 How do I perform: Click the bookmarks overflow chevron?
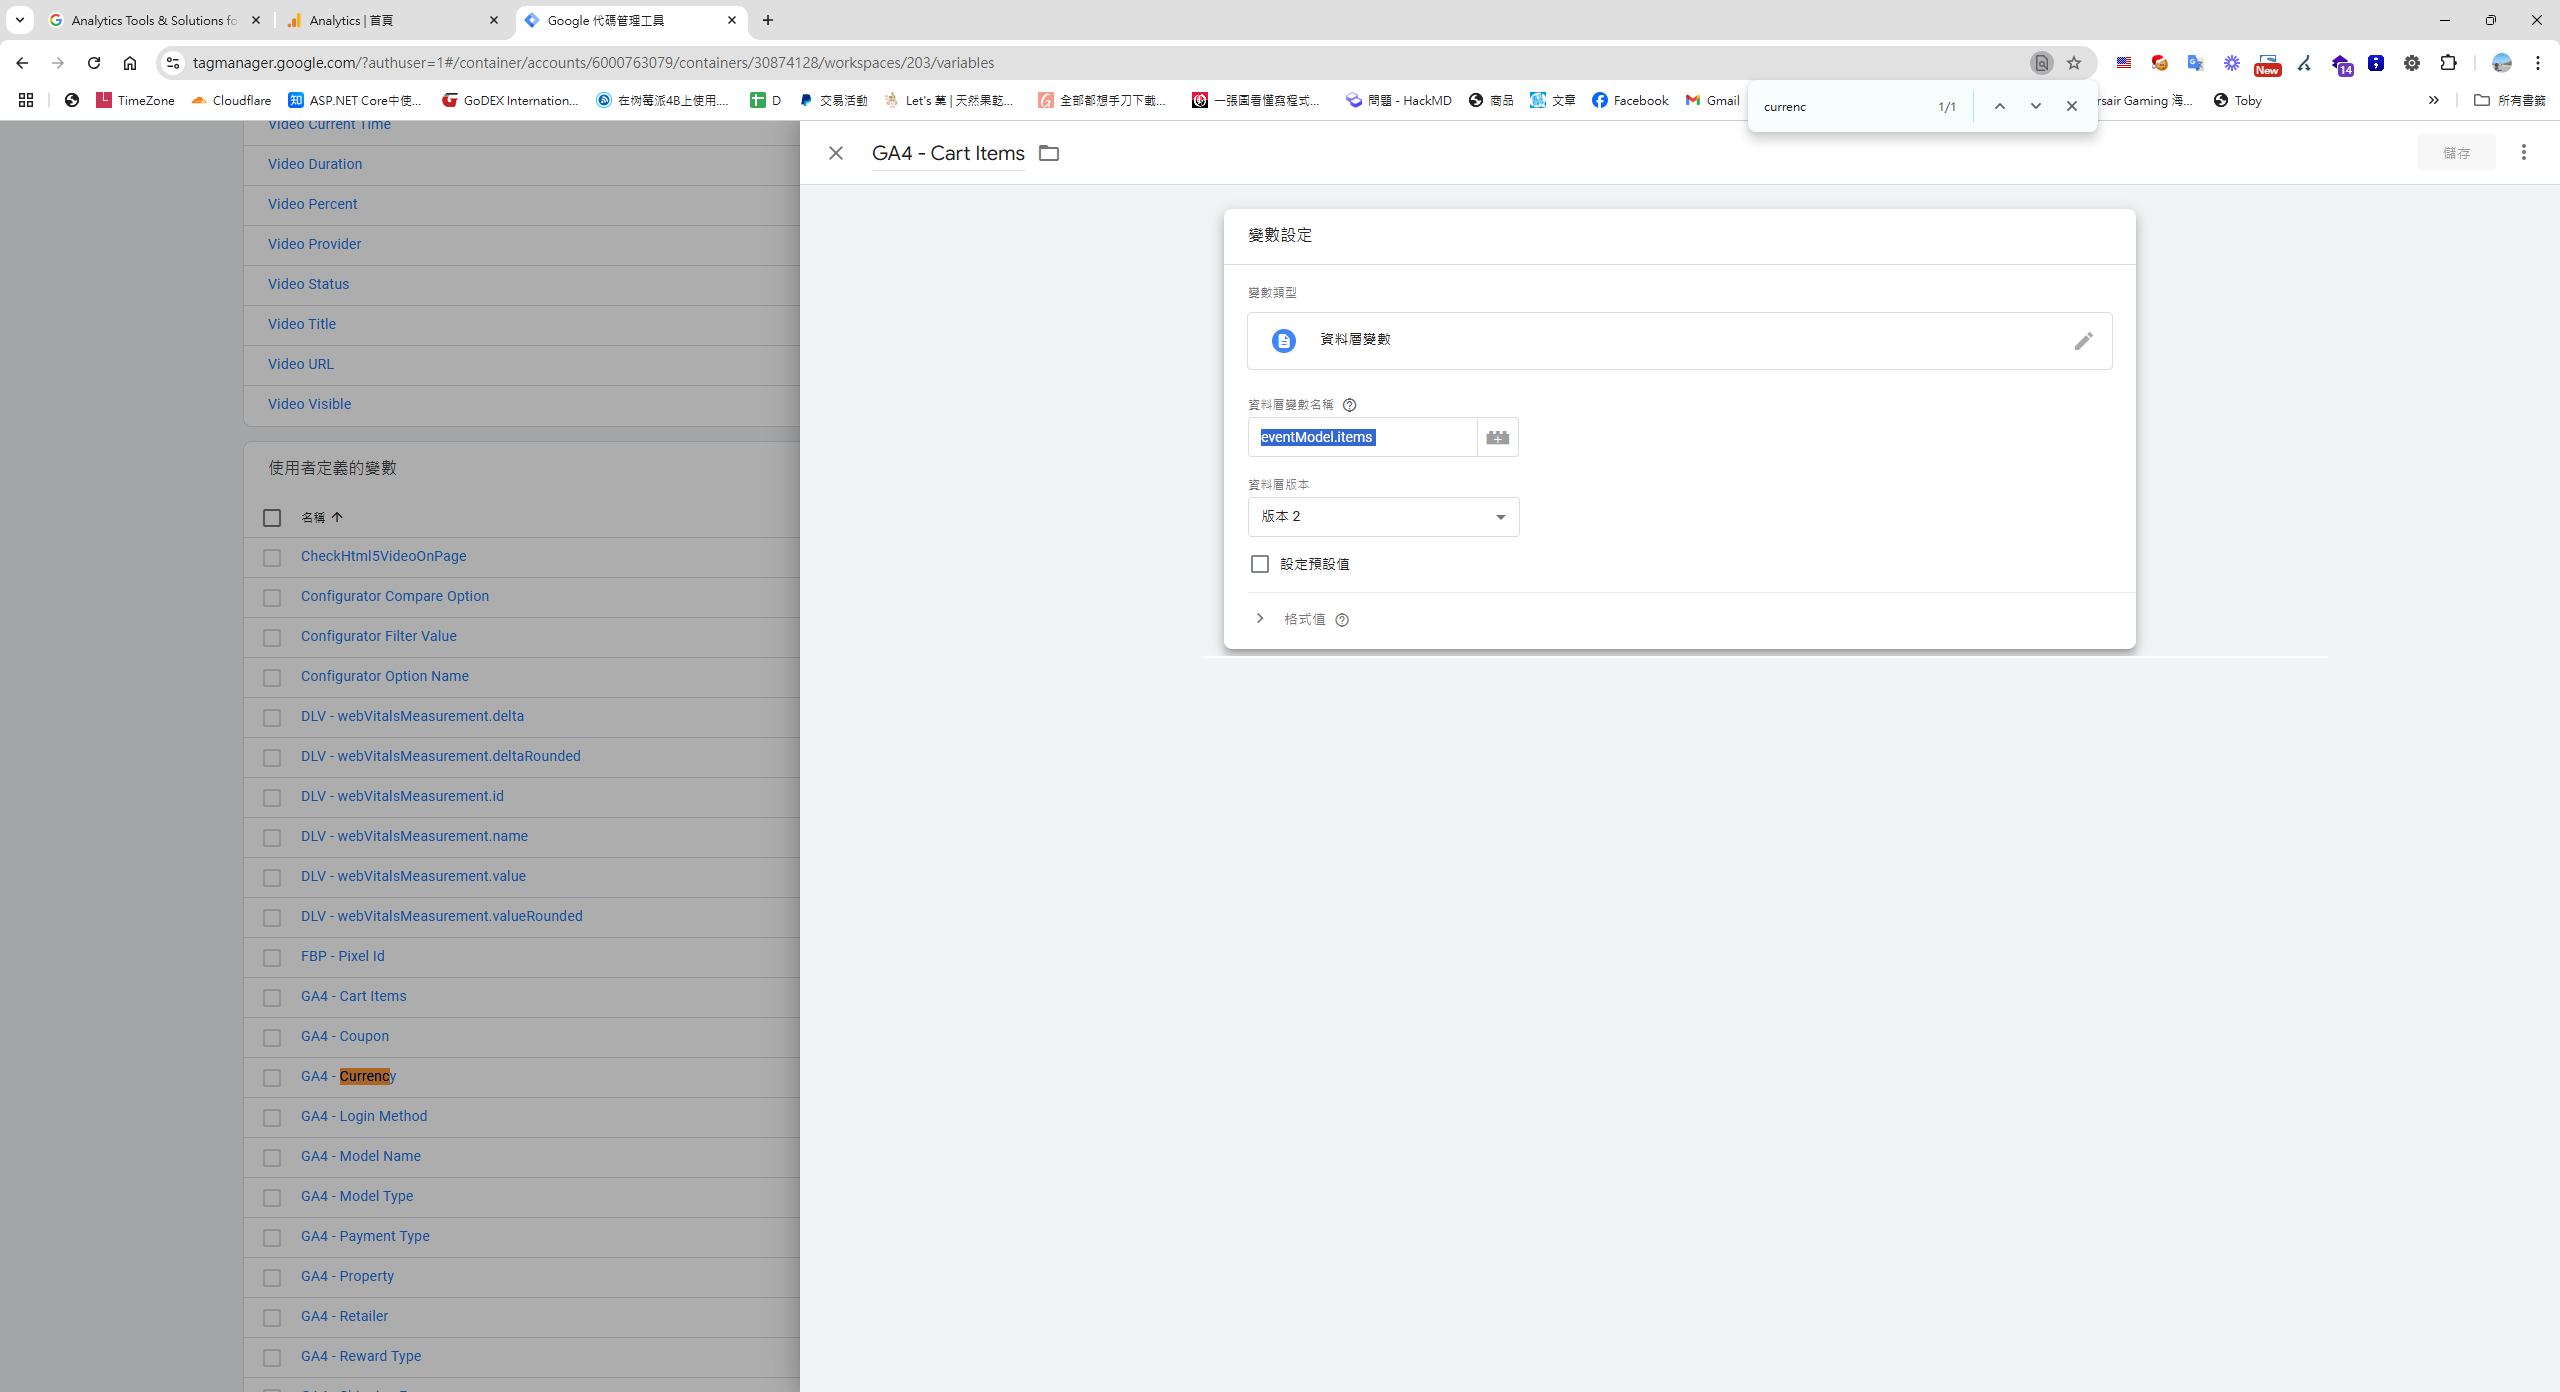pyautogui.click(x=2433, y=100)
